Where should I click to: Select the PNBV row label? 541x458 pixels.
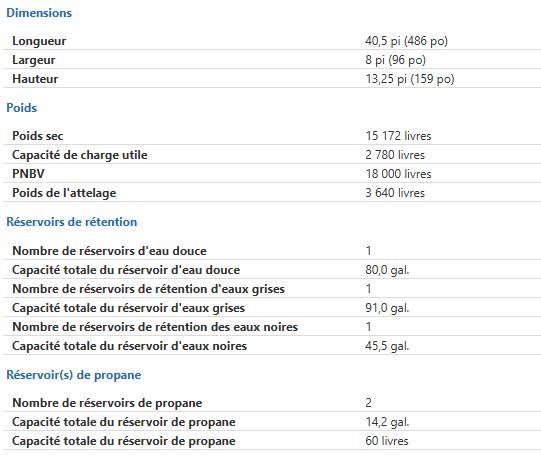(28, 174)
